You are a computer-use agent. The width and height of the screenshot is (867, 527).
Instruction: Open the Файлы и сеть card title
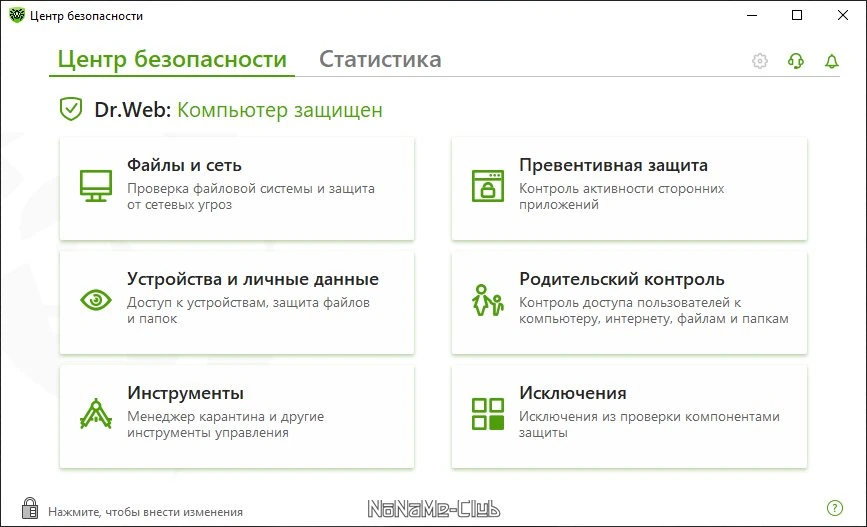pos(184,165)
